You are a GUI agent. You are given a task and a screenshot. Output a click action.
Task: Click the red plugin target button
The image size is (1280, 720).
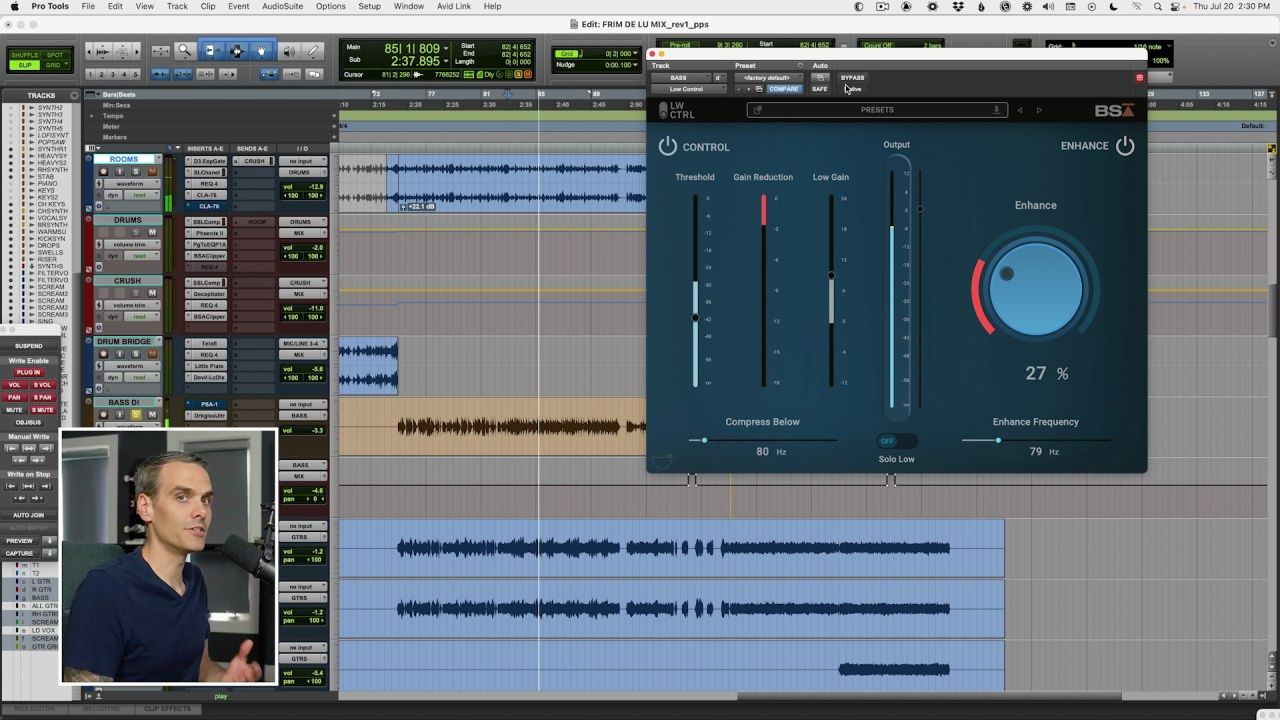coord(1139,77)
